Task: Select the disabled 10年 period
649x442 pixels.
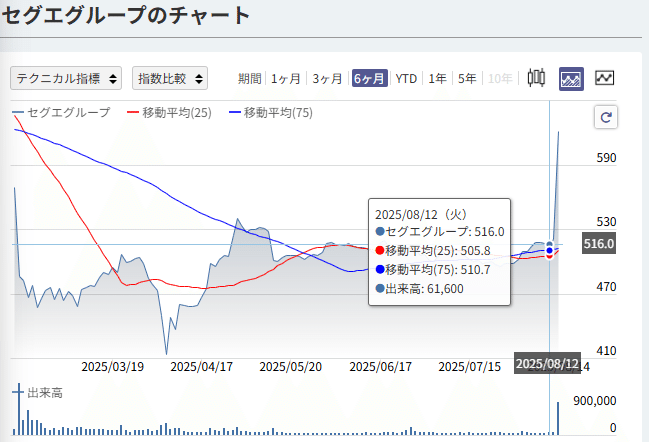Action: click(500, 79)
